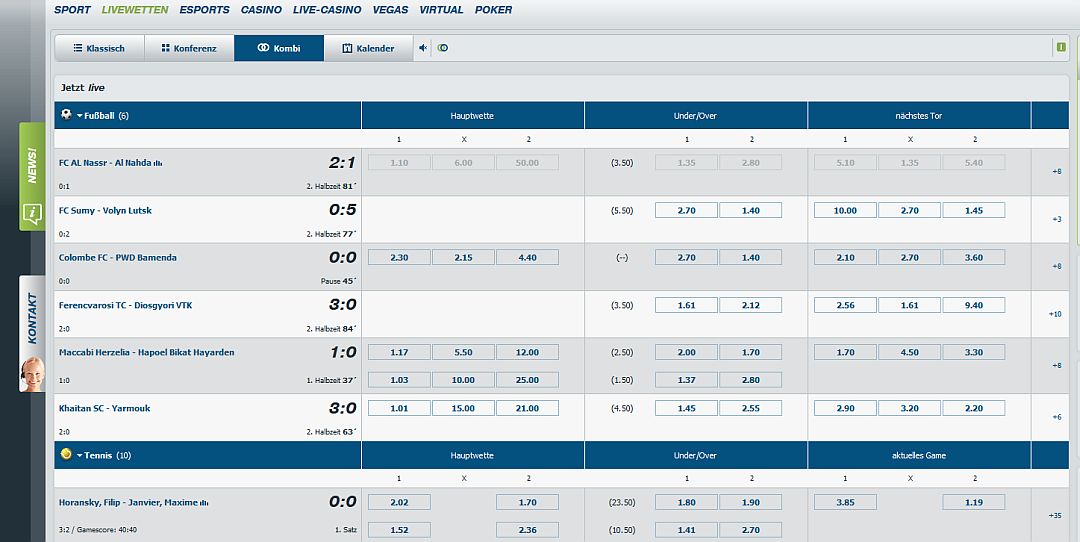
Task: Pick odds 21.00 for Yarmouk win
Action: click(528, 408)
